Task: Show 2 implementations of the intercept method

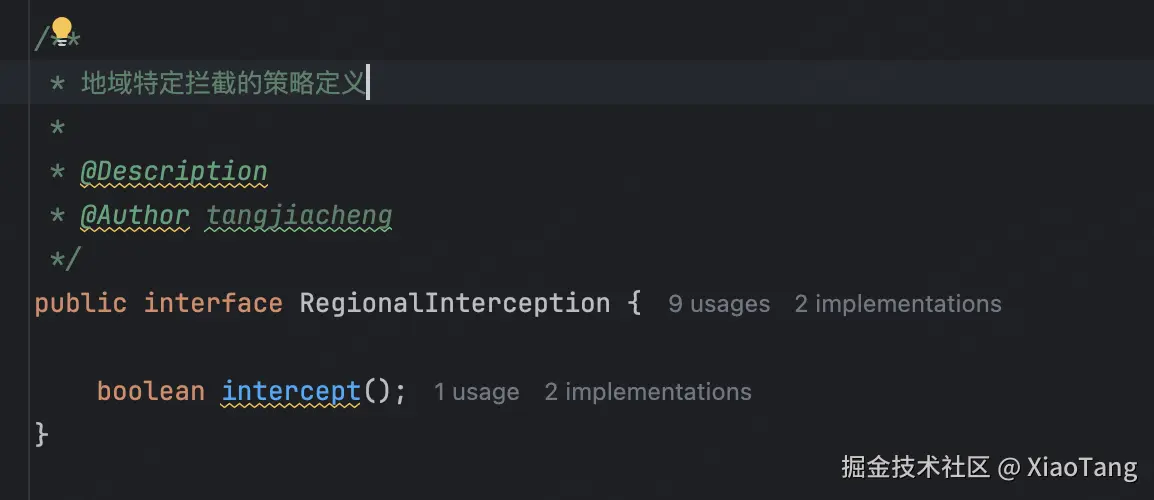Action: click(647, 392)
